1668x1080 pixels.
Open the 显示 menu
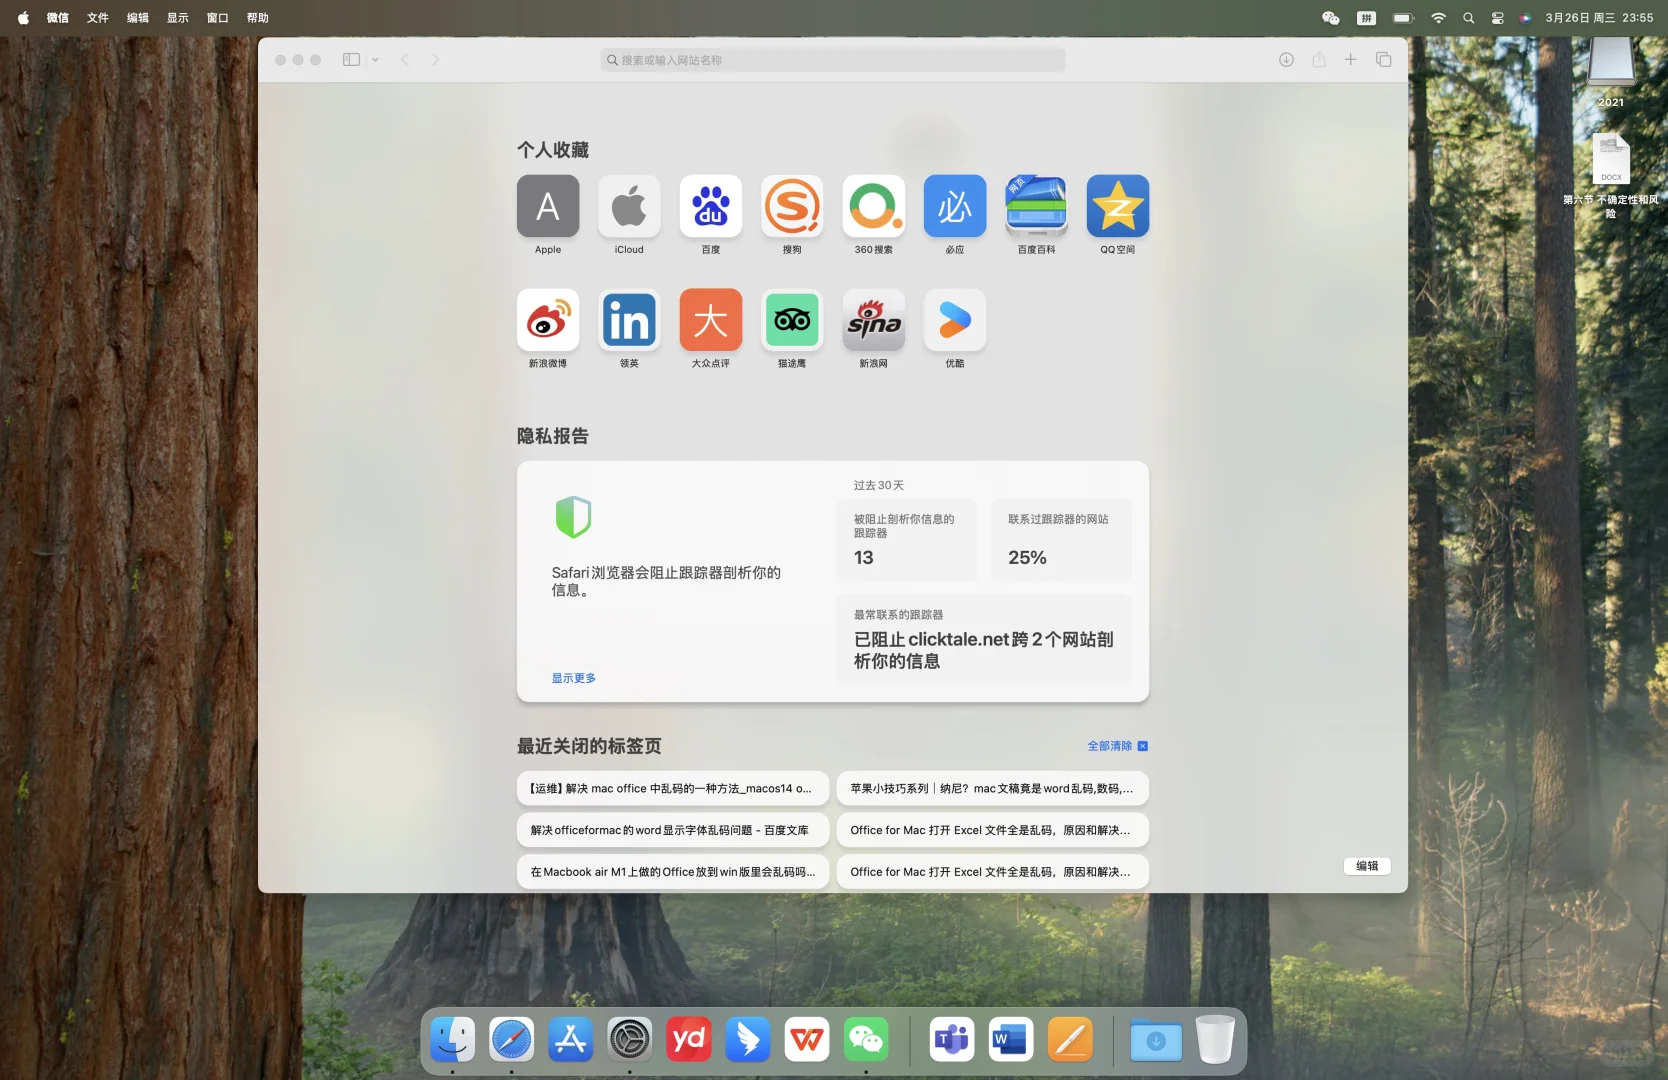click(178, 18)
